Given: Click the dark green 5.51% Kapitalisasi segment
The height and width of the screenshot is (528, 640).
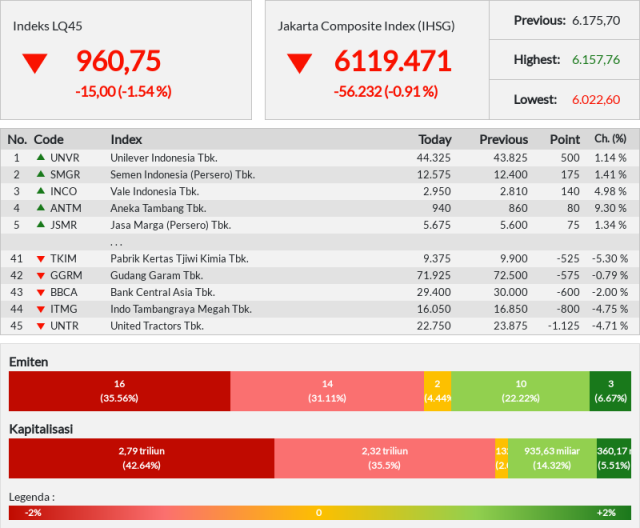Looking at the screenshot, I should [614, 458].
